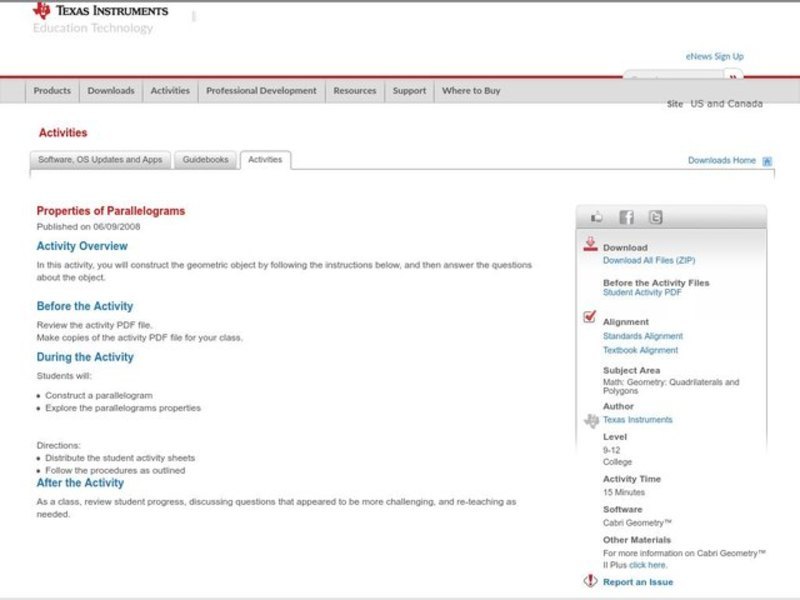Share the activity on Facebook
This screenshot has width=800, height=600.
pos(626,217)
